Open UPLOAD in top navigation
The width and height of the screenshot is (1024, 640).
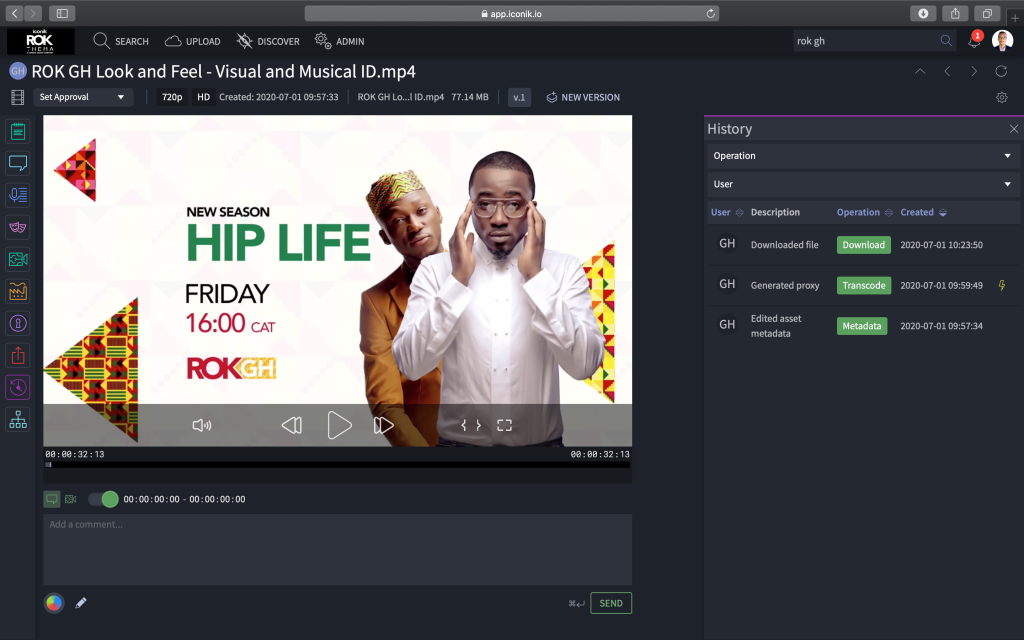pyautogui.click(x=193, y=41)
